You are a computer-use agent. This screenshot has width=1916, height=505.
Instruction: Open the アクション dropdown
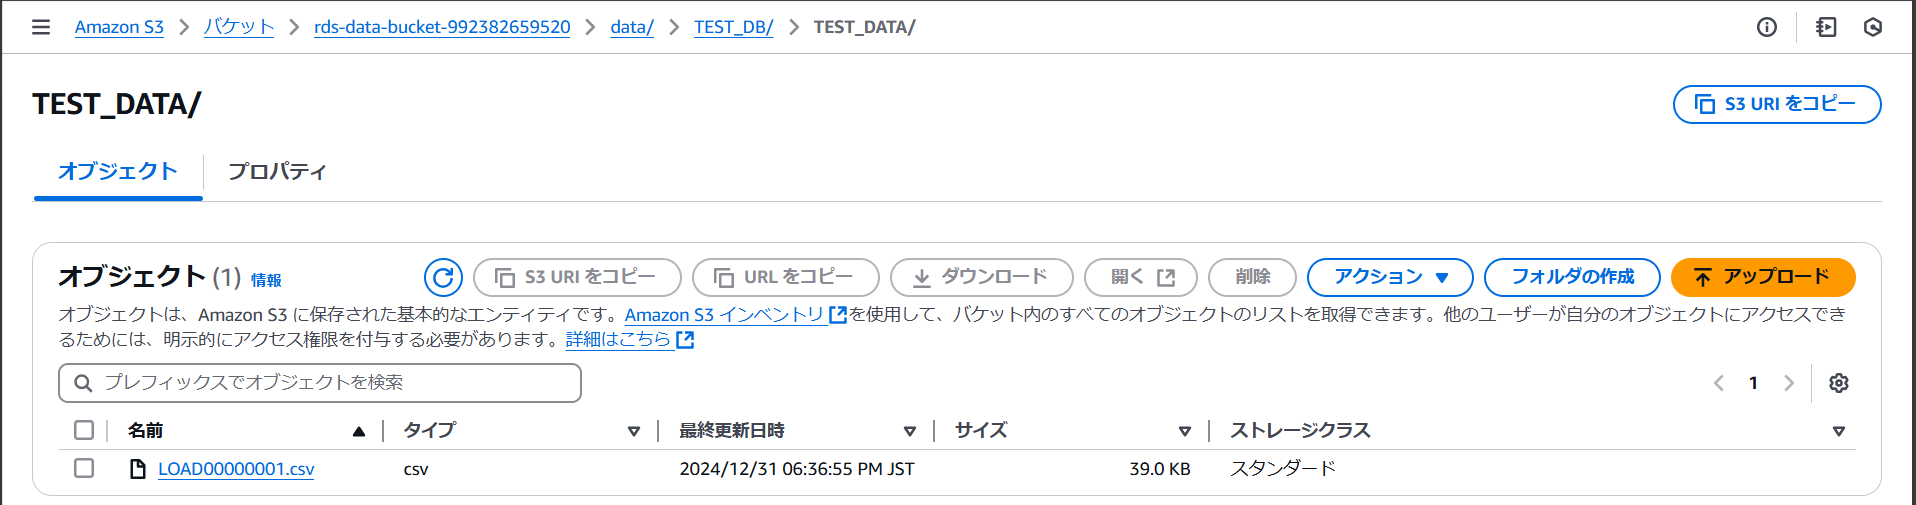(x=1390, y=277)
